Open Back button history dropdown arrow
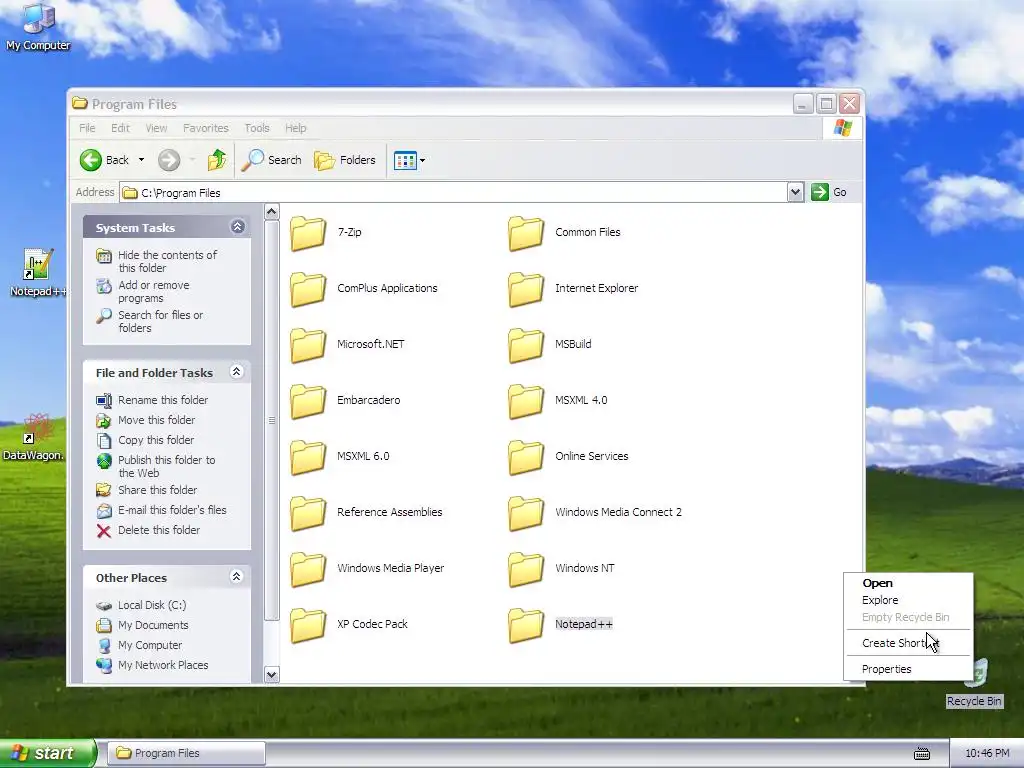The width and height of the screenshot is (1024, 768). (x=141, y=160)
